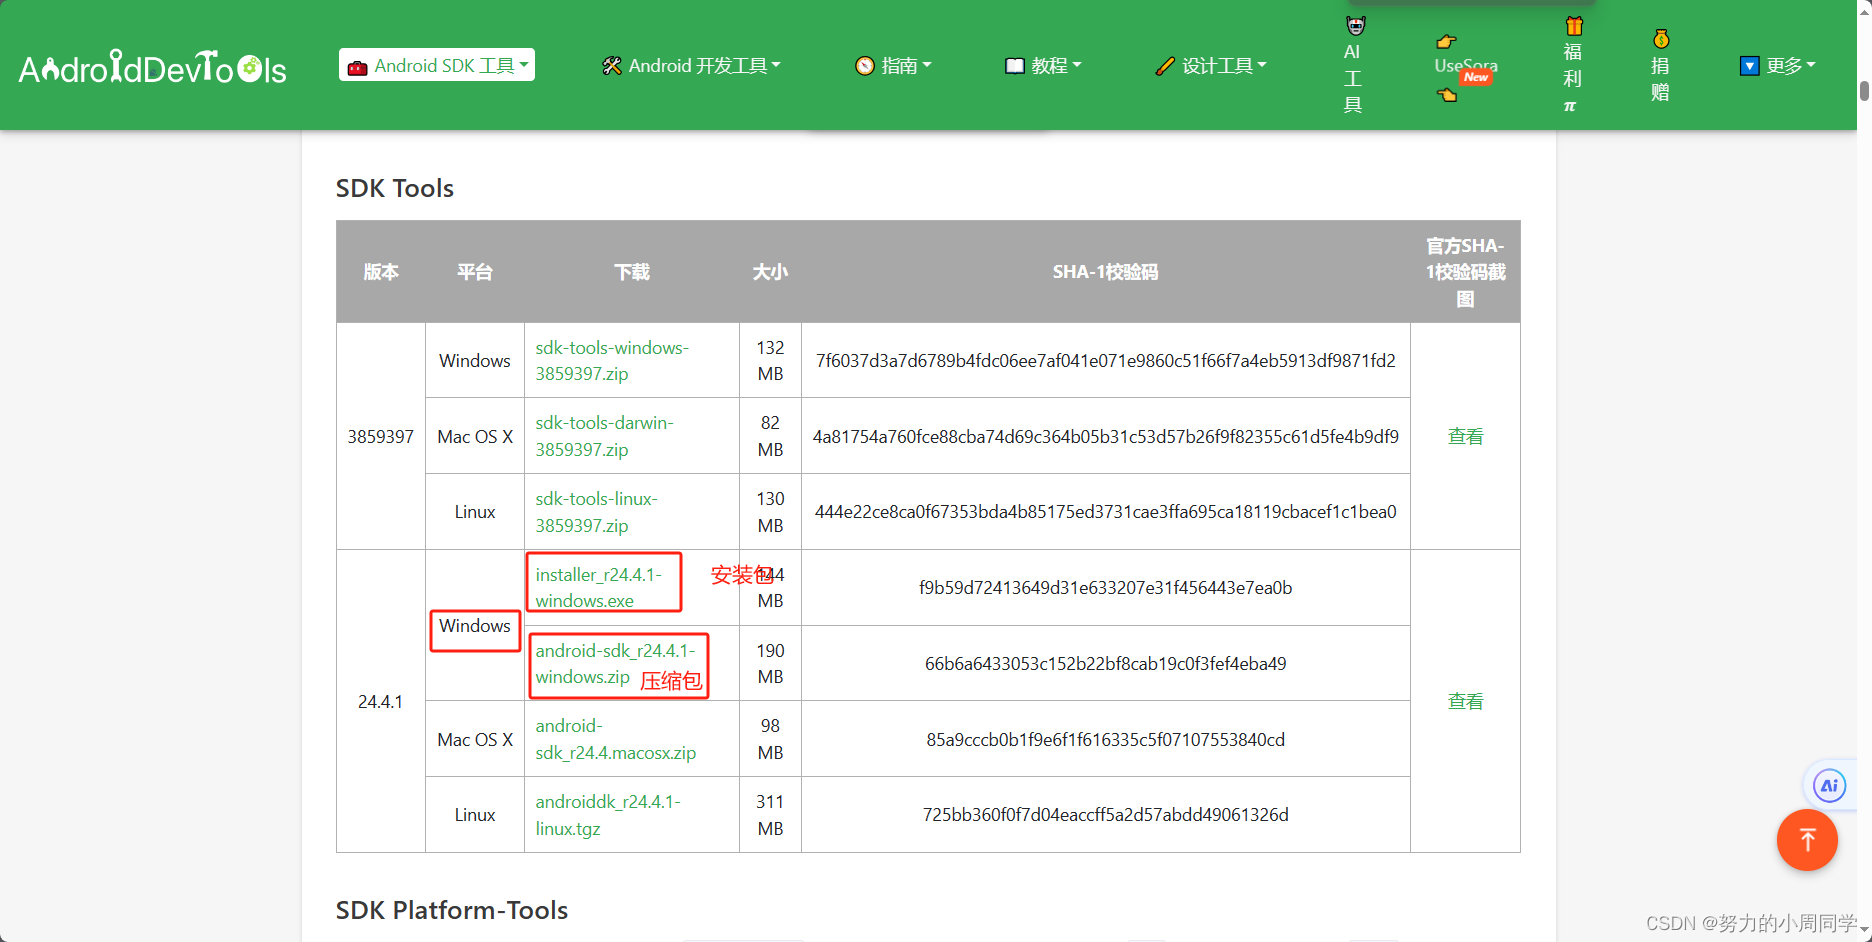The image size is (1872, 942).
Task: Expand the 教程 dropdown menu
Action: [x=1043, y=66]
